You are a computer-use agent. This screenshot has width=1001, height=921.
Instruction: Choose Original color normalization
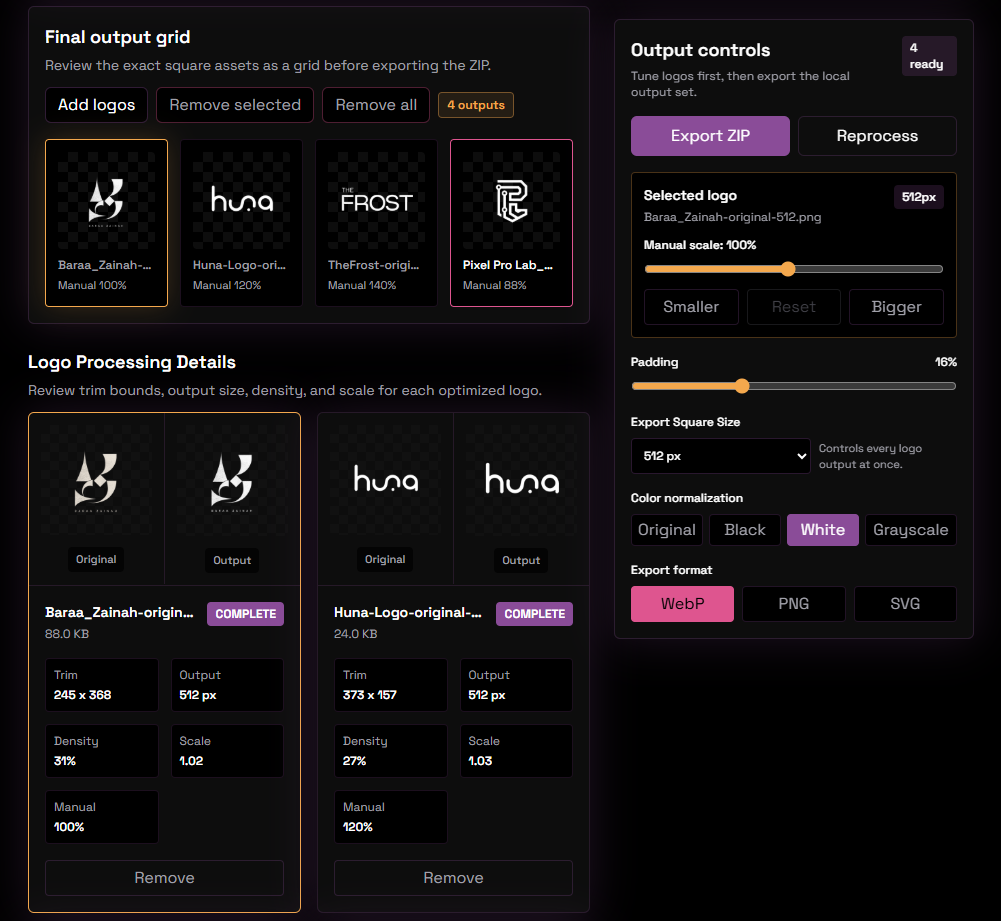(x=666, y=530)
